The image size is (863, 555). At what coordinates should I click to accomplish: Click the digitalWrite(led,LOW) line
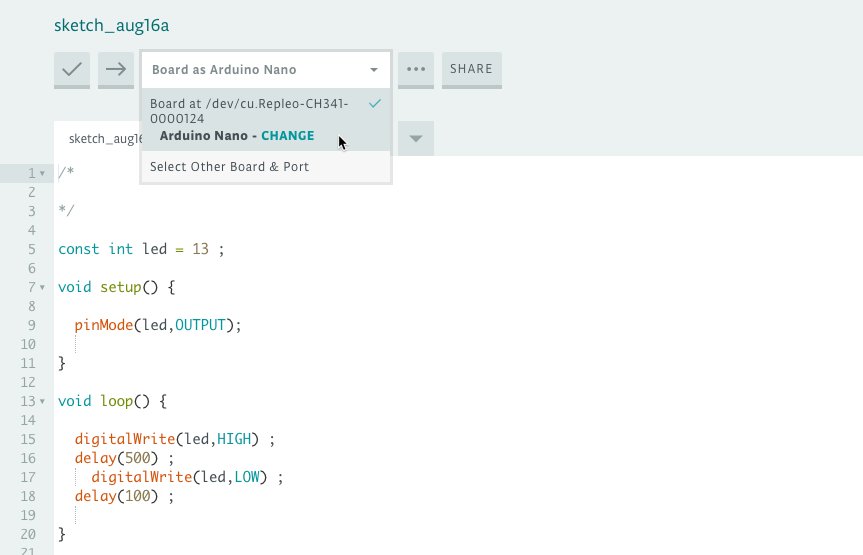[187, 477]
